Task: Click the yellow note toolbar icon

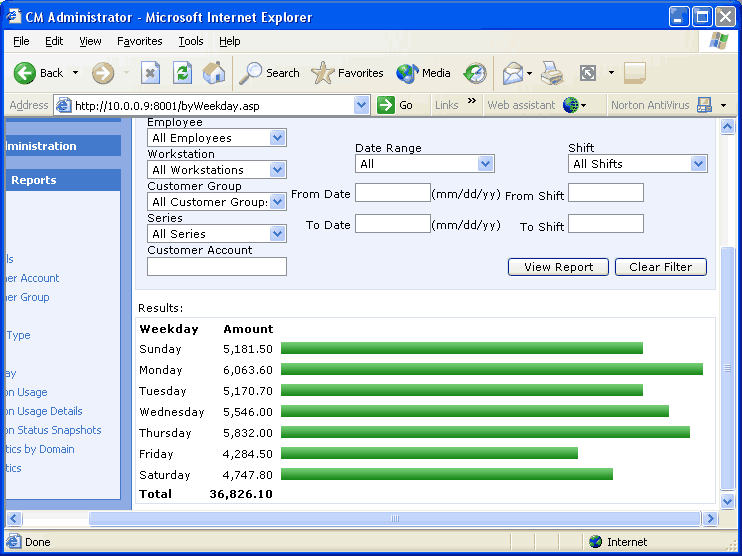Action: (635, 73)
